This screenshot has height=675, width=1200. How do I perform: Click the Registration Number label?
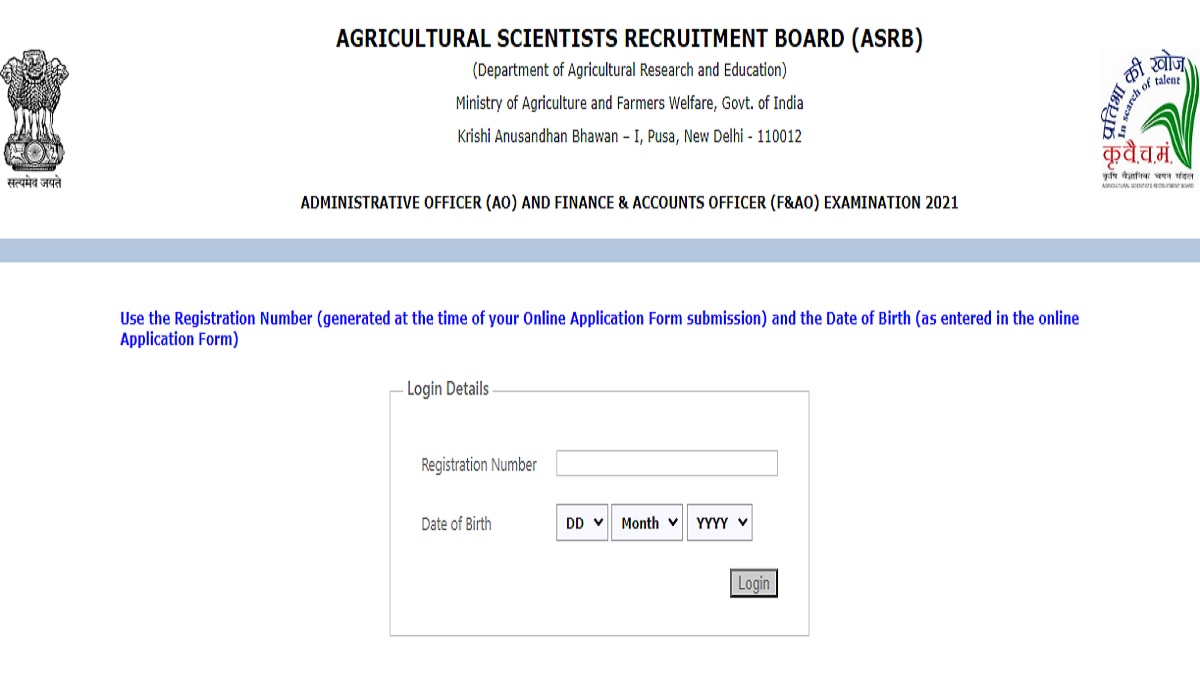479,465
